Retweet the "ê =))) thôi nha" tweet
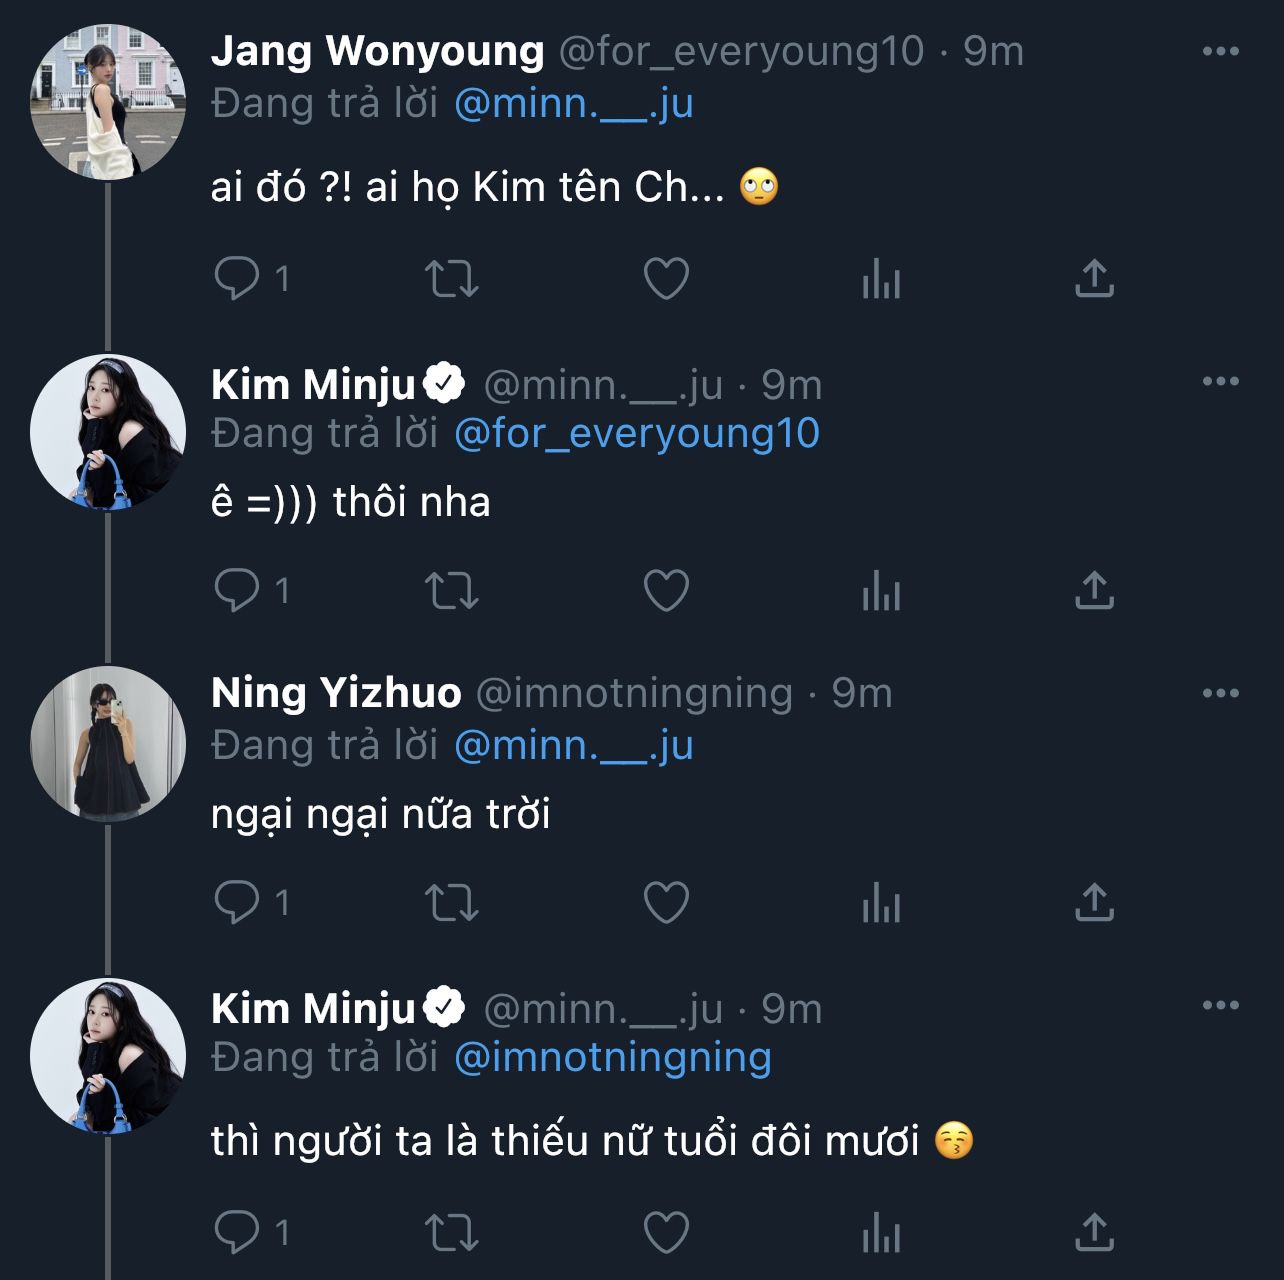 pyautogui.click(x=452, y=591)
